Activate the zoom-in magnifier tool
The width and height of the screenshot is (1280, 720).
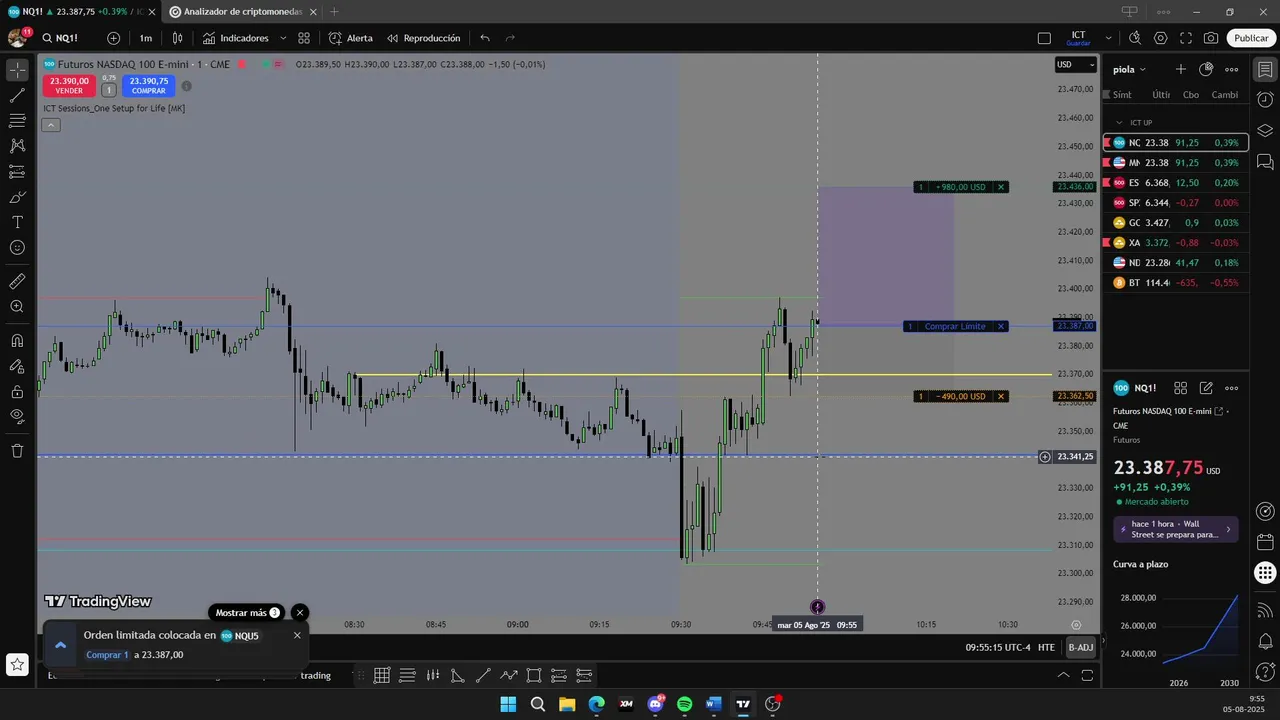[x=17, y=306]
